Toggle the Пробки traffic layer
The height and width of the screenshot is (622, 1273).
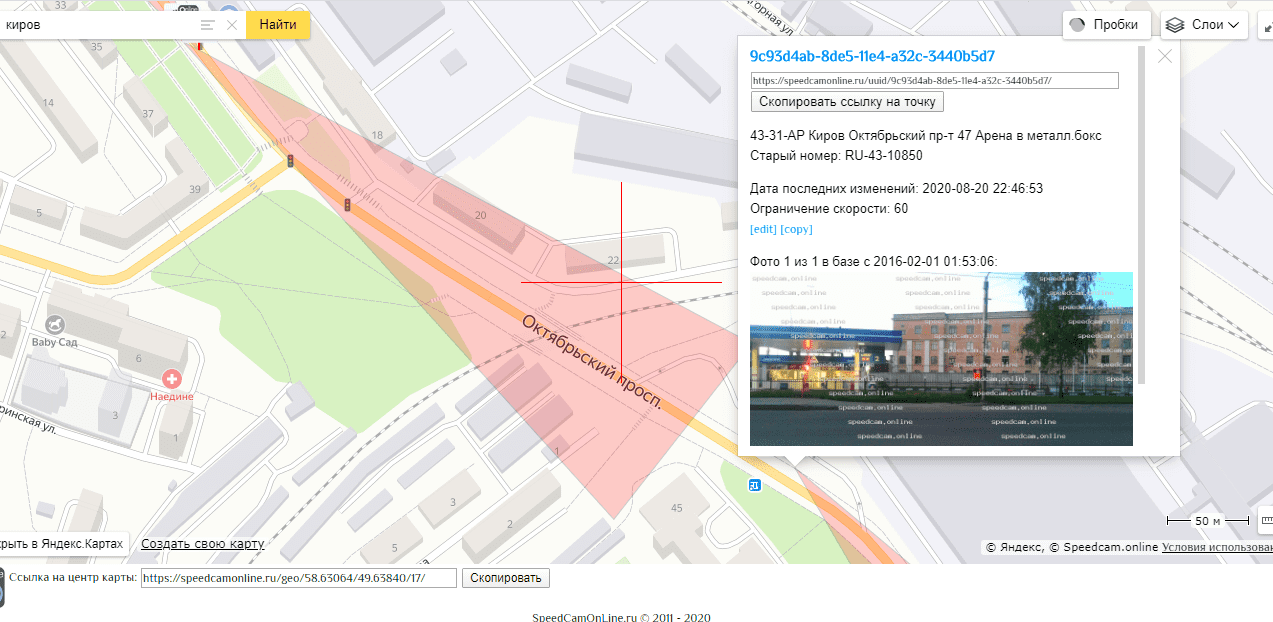1106,25
